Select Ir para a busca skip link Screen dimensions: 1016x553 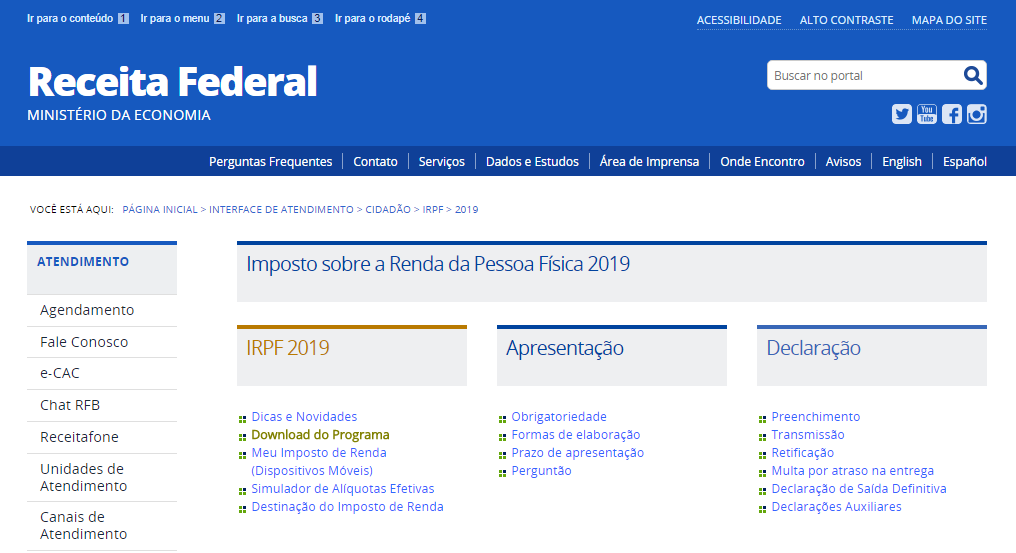click(279, 18)
